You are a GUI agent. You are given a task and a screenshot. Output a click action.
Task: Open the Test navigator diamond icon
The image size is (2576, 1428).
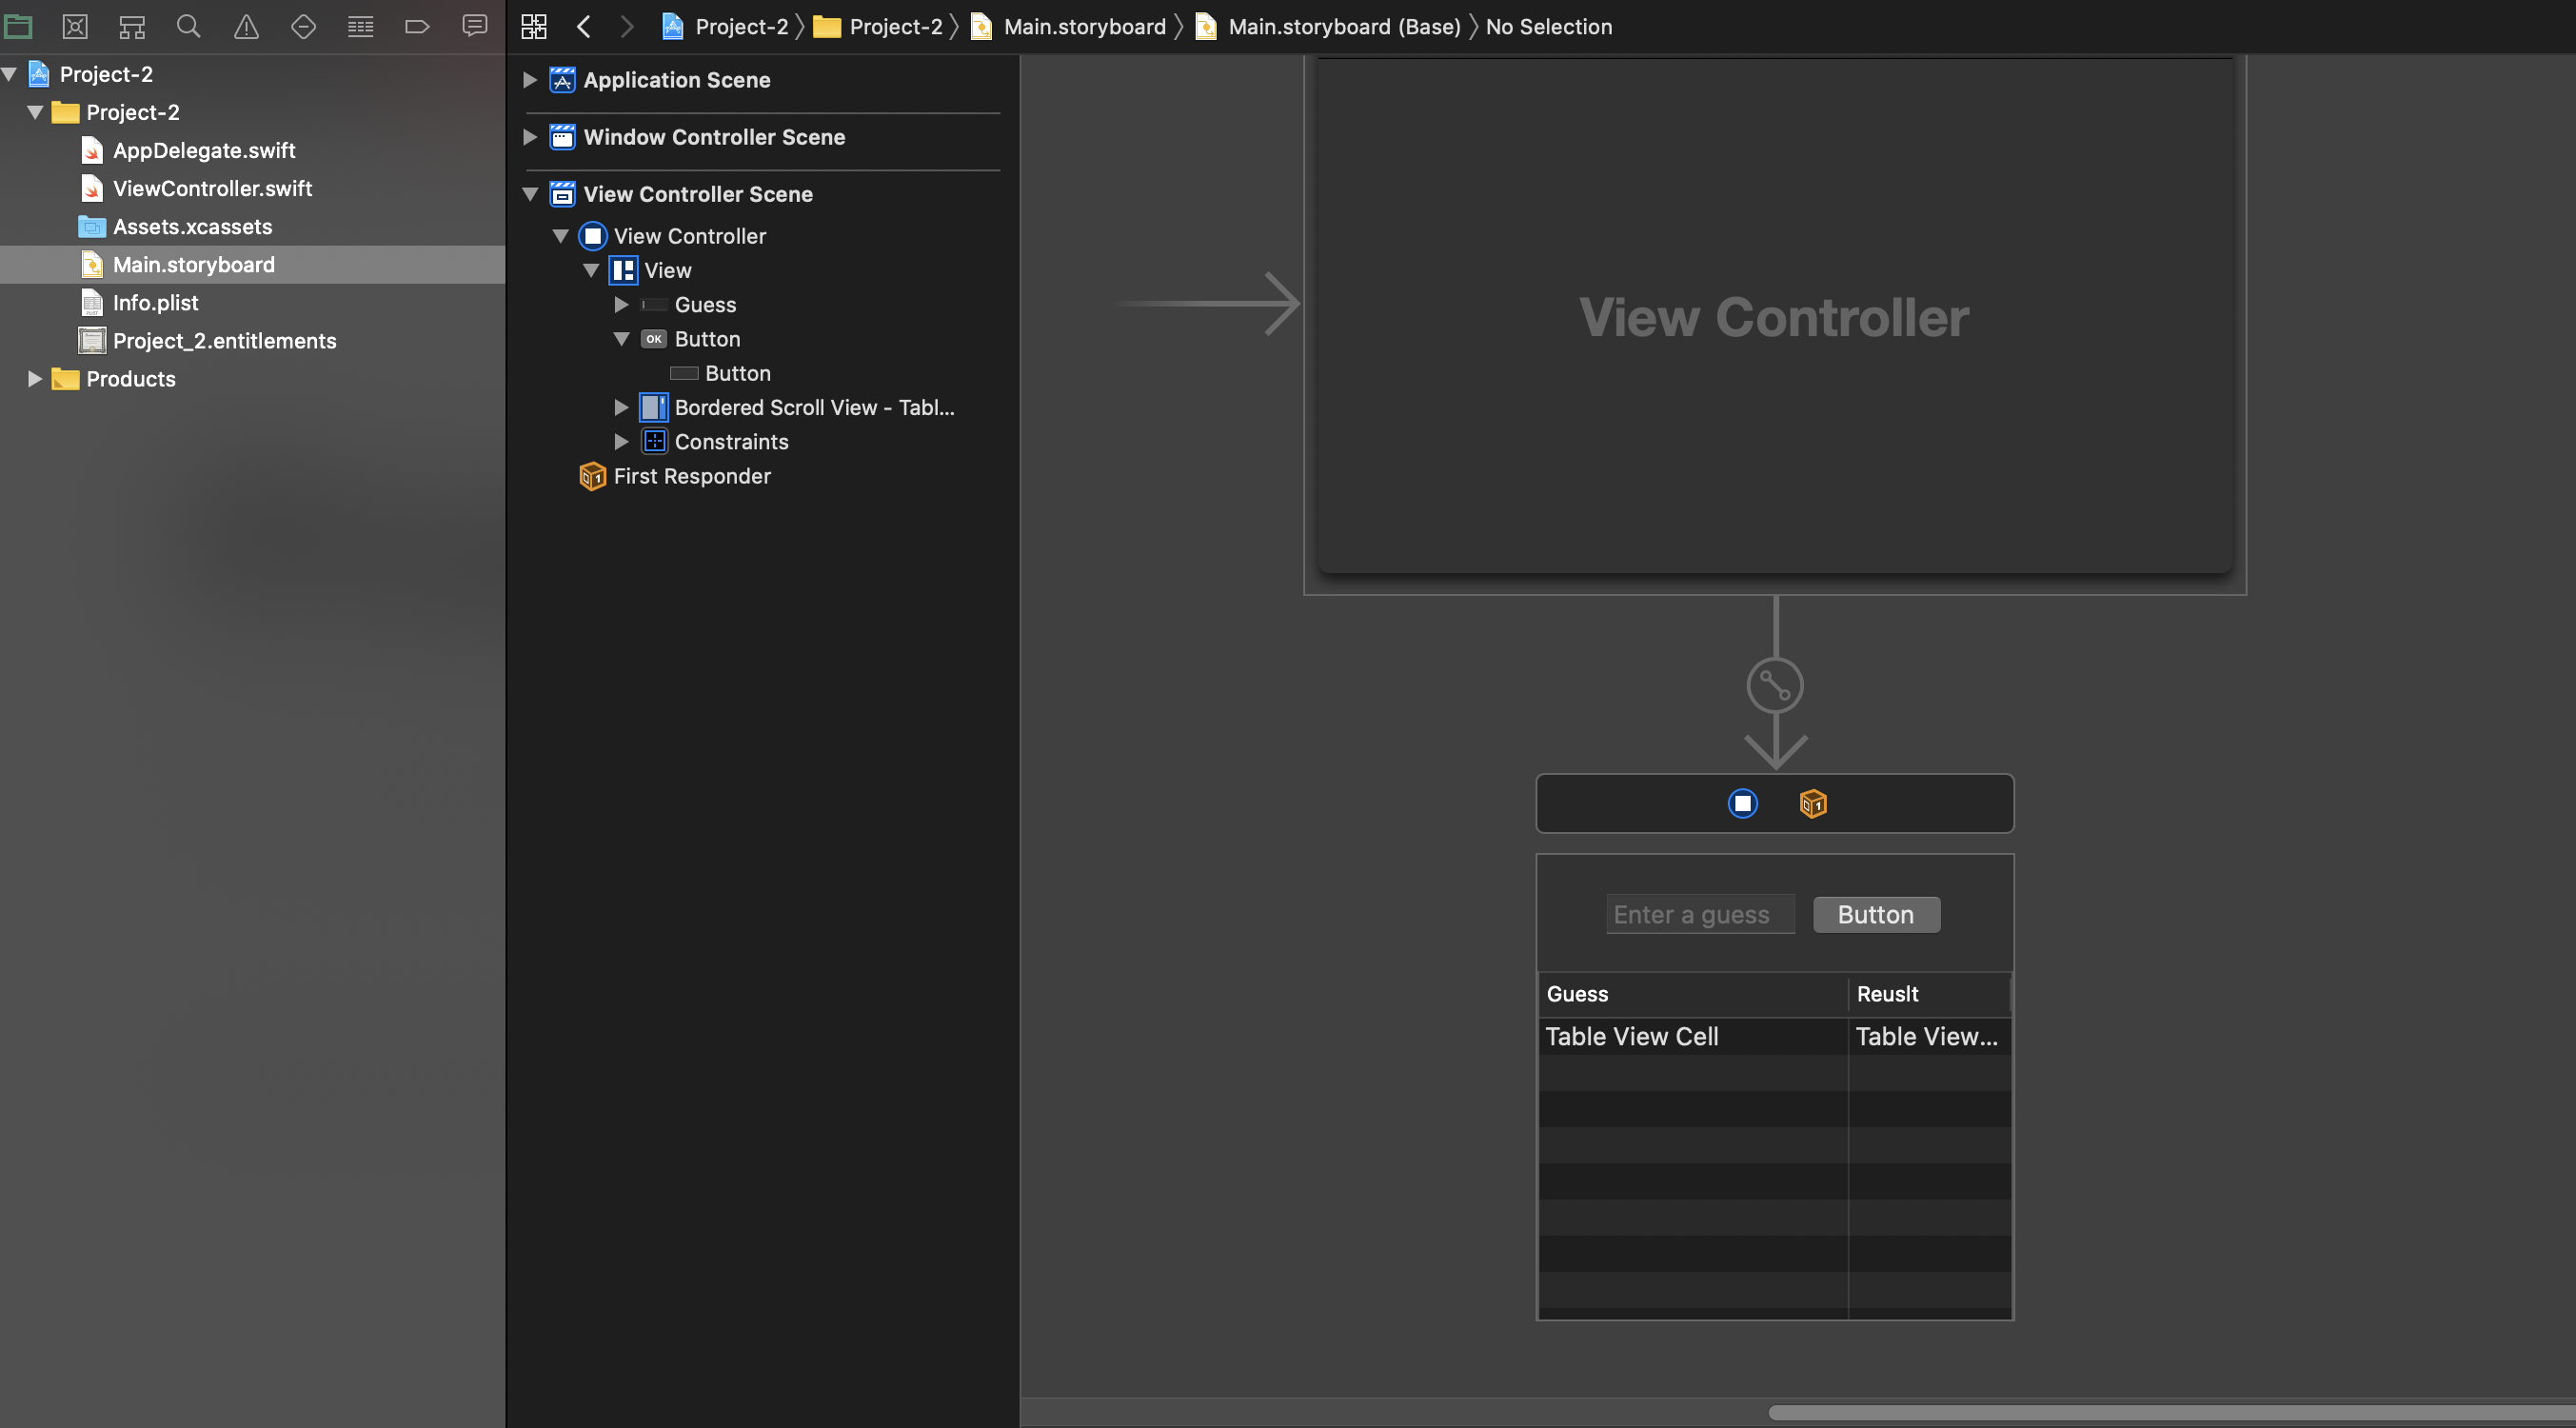click(x=303, y=26)
